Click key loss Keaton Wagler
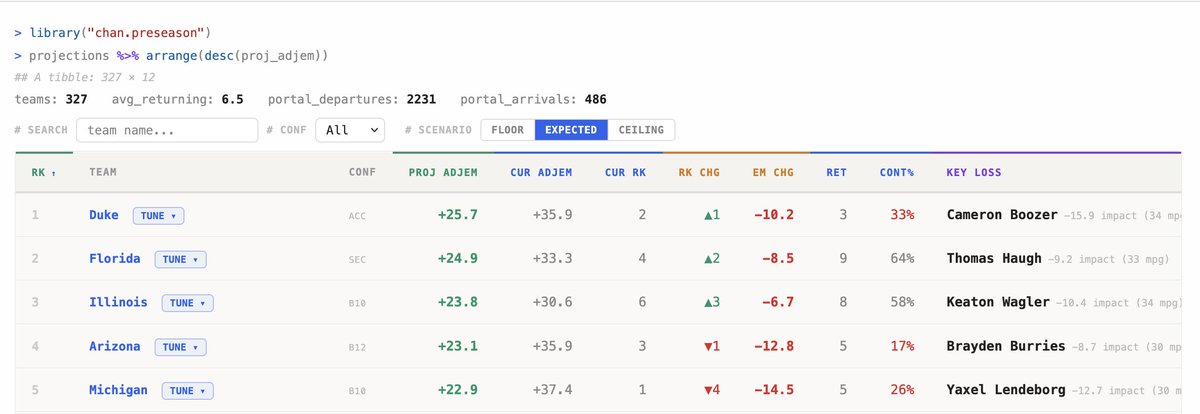This screenshot has width=1200, height=414. point(998,302)
